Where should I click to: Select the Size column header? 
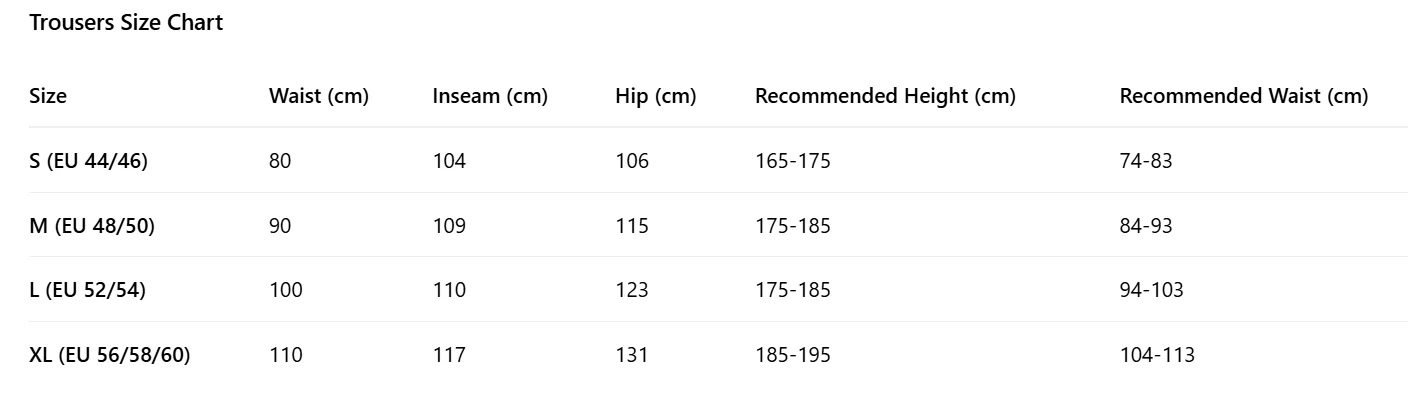(x=48, y=96)
